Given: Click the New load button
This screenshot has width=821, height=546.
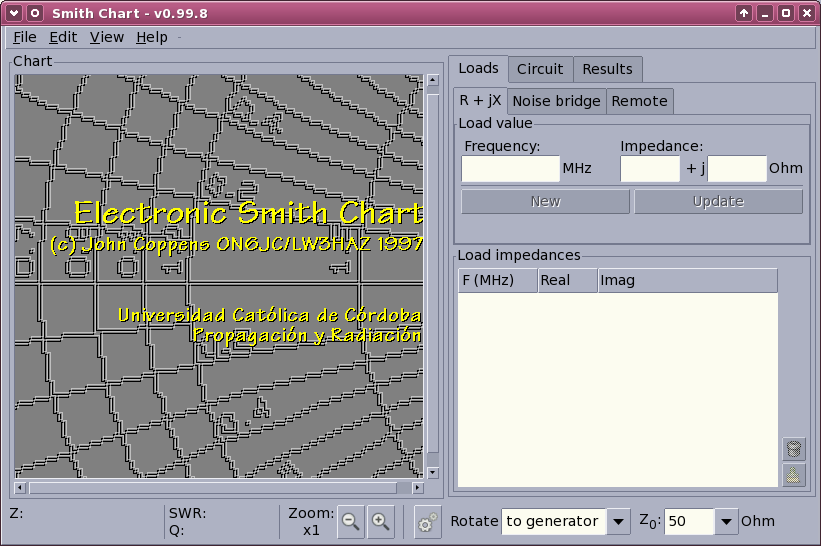Looking at the screenshot, I should 545,202.
